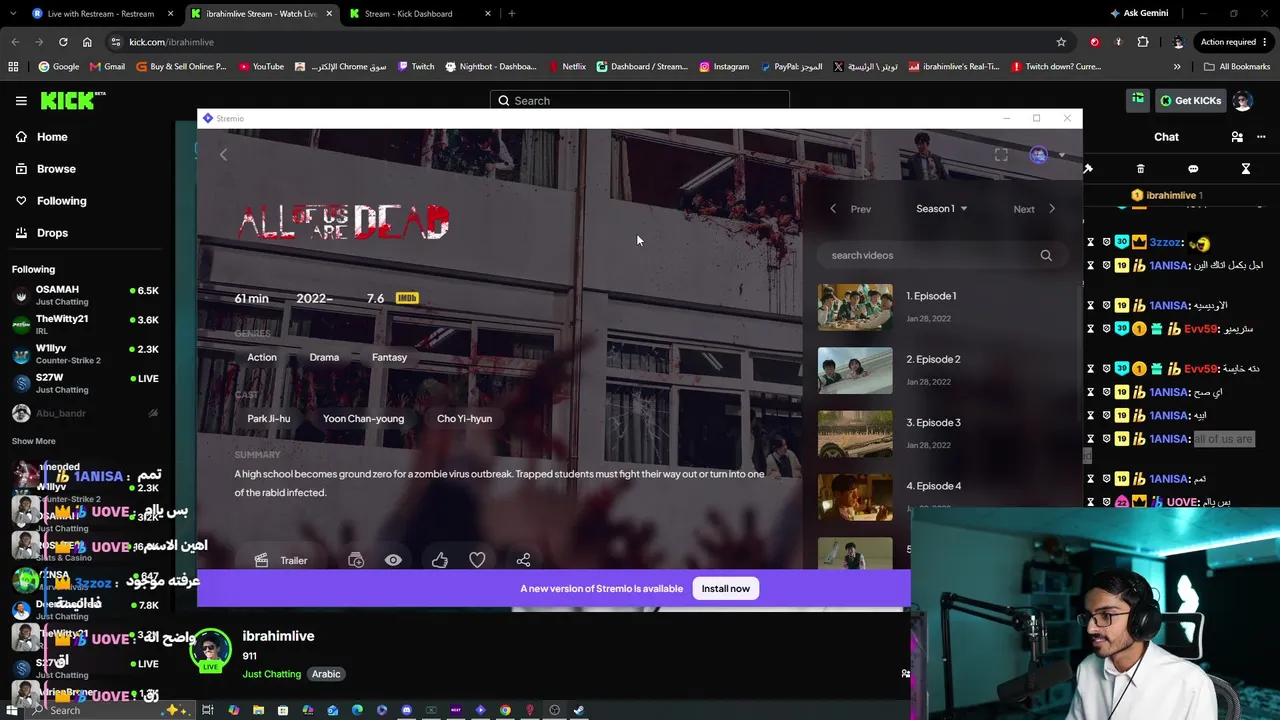Expand the bookmarks overflow chevron
The height and width of the screenshot is (720, 1280).
coord(1177,67)
